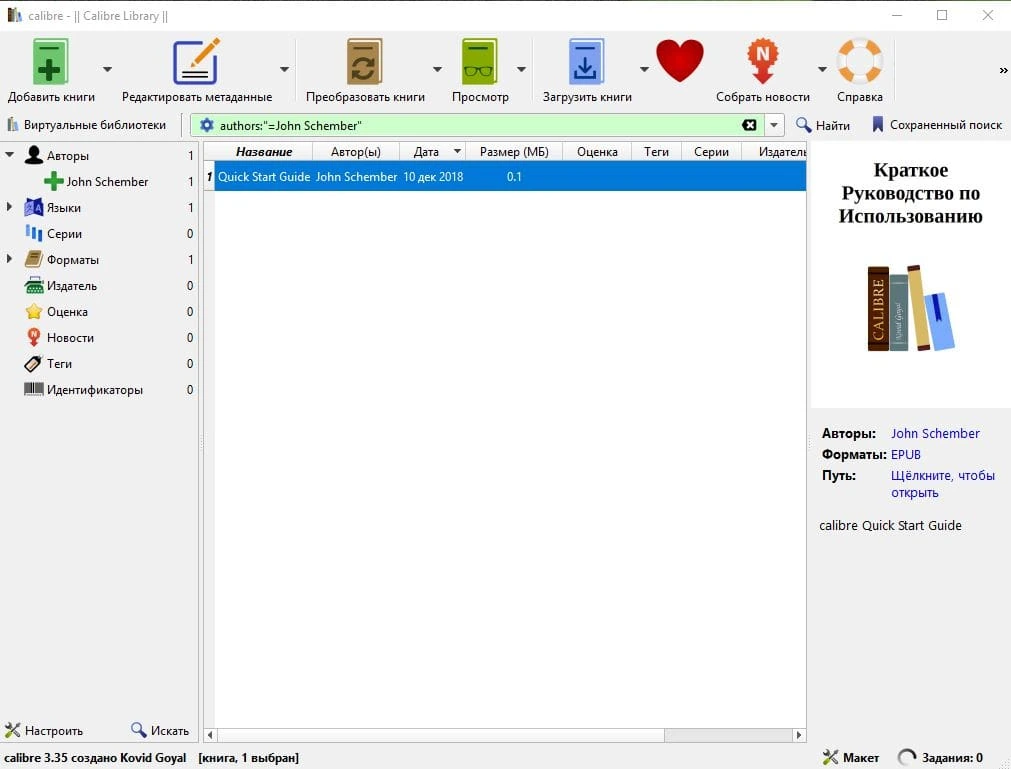This screenshot has width=1011, height=769.
Task: Select John Schember in the tag browser
Action: 107,182
